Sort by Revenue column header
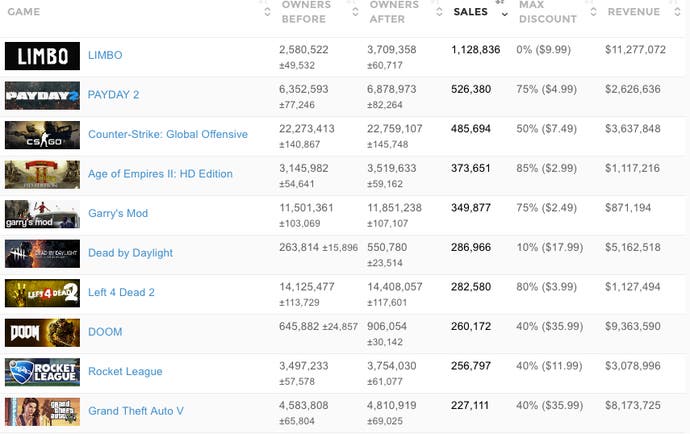 click(x=634, y=12)
